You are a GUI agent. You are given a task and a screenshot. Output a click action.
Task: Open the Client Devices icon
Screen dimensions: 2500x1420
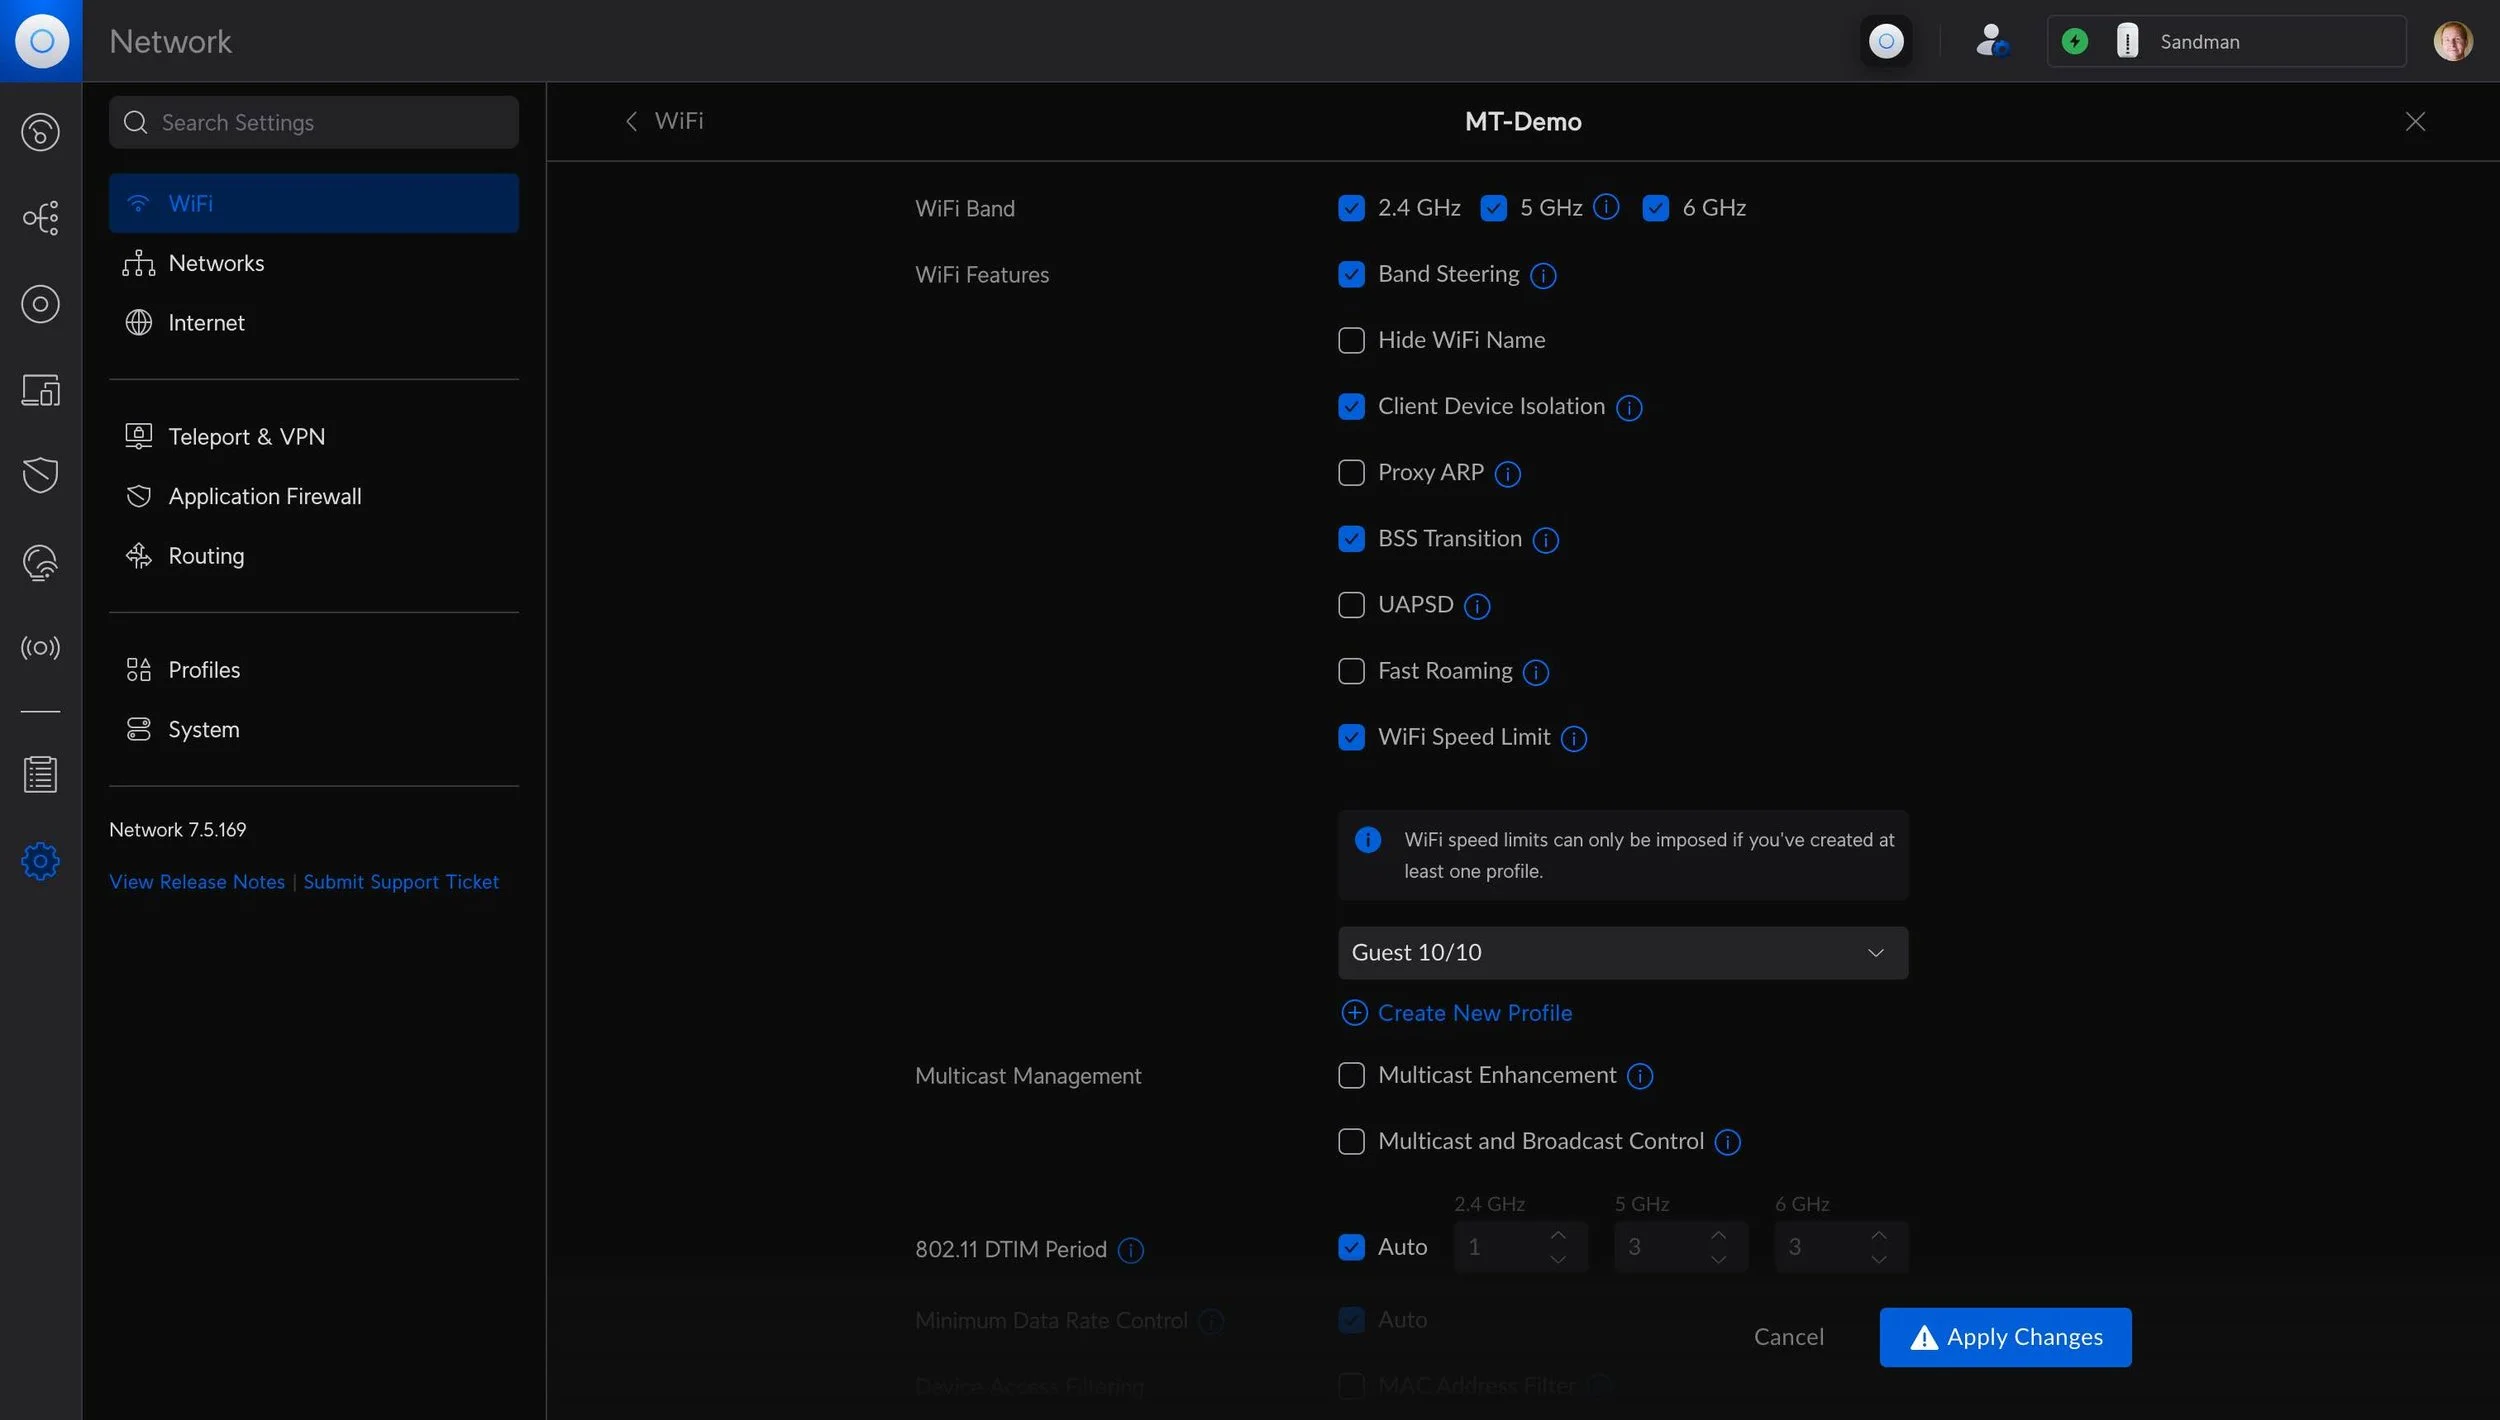point(40,390)
